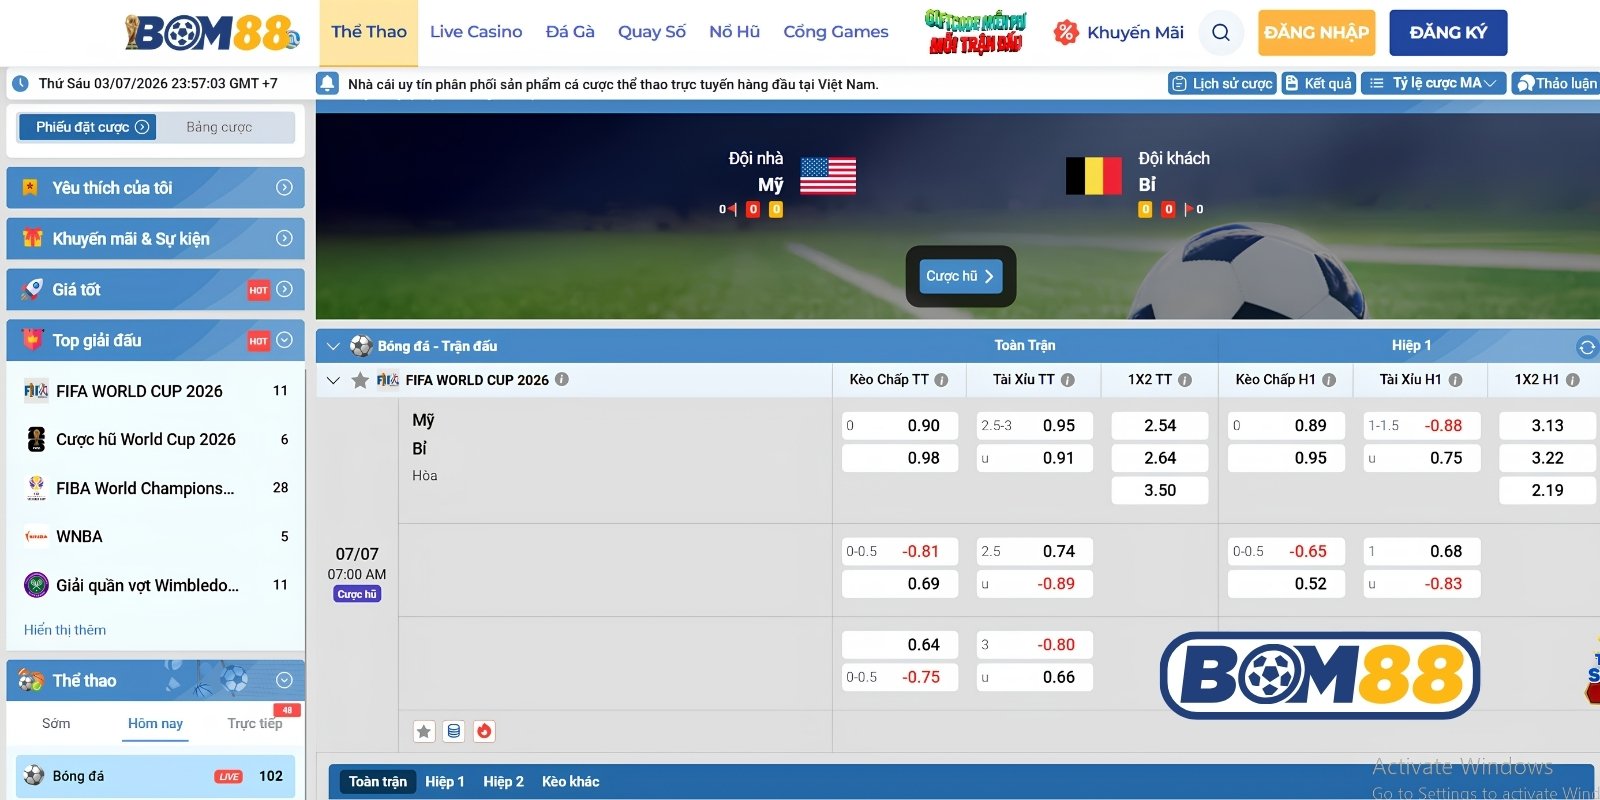Screen dimensions: 1600x800
Task: Collapse the Thể thao sidebar section
Action: click(284, 680)
